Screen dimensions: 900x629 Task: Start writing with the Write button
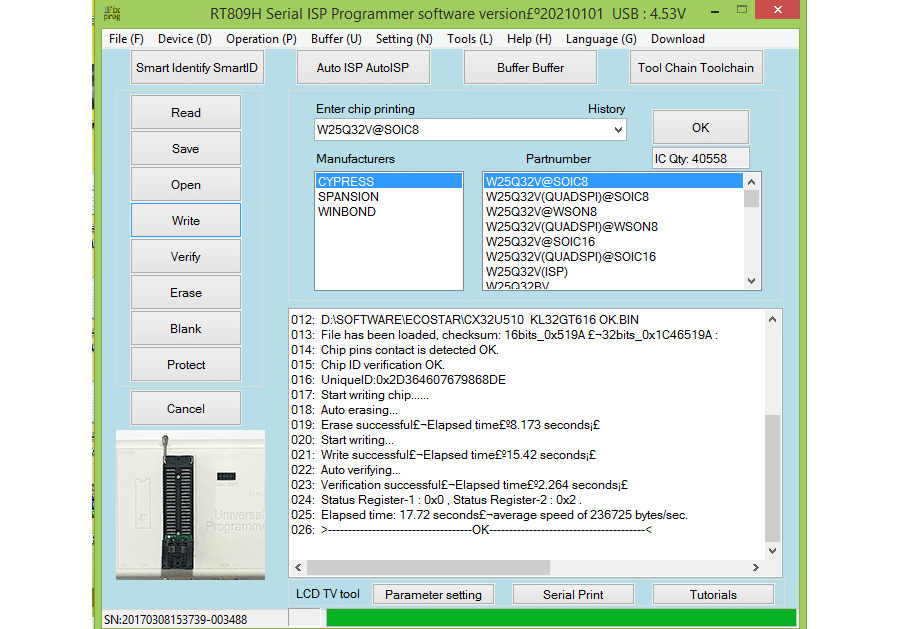185,220
